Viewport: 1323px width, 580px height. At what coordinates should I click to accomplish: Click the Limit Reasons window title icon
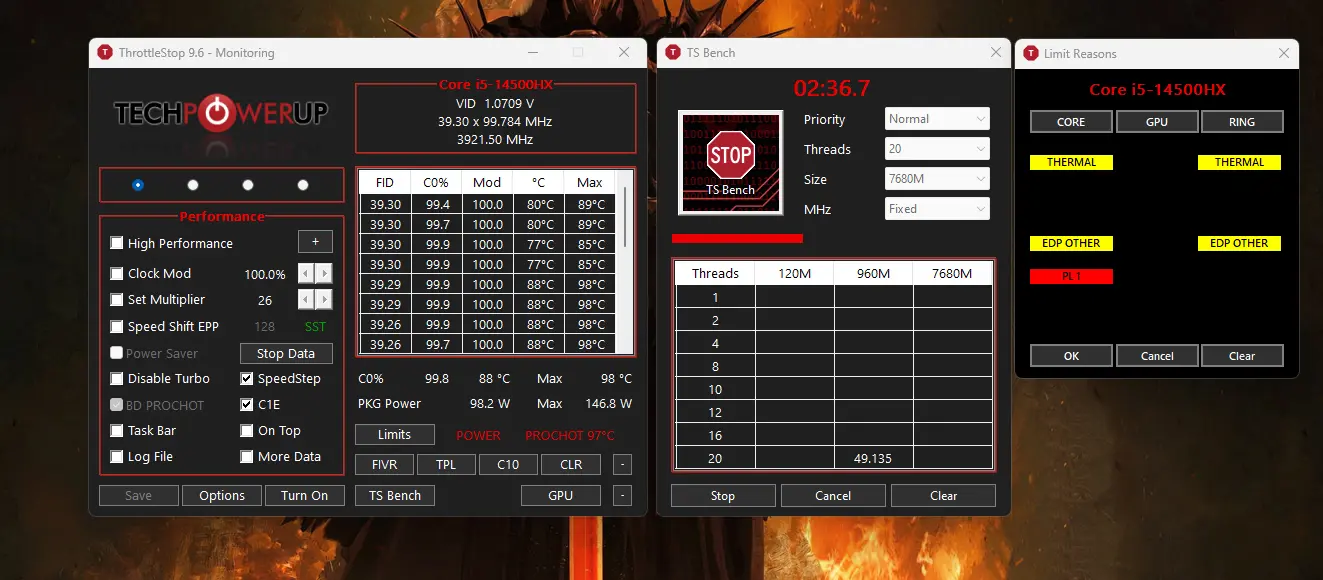click(x=1031, y=53)
